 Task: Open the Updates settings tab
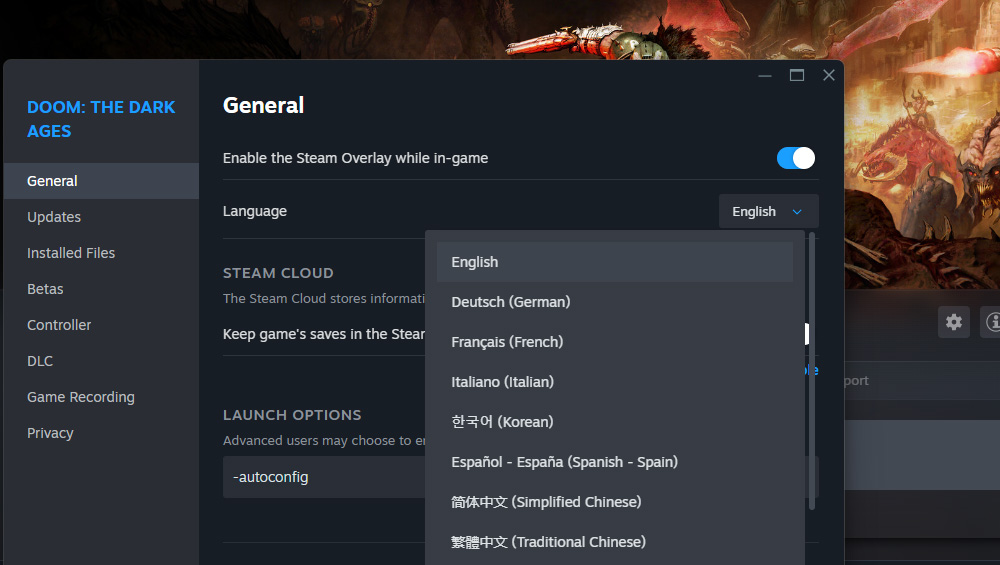click(101, 217)
